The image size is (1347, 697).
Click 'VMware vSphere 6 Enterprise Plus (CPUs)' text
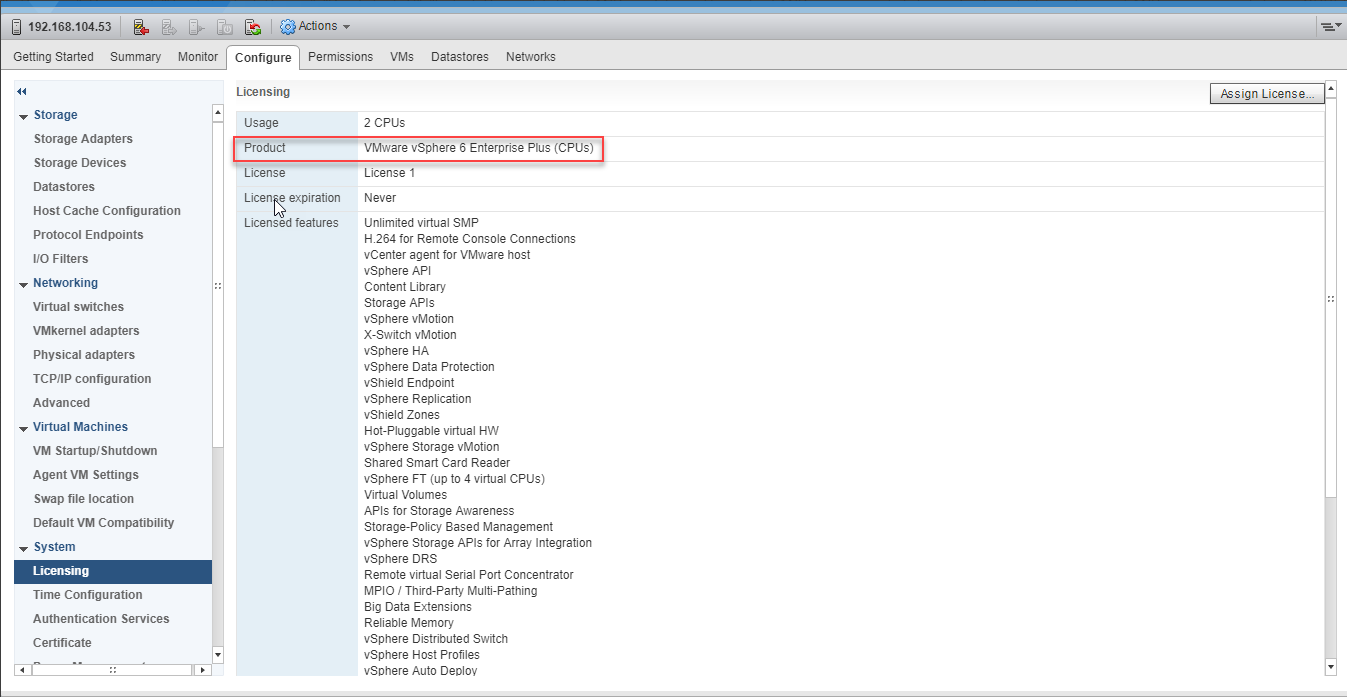(478, 148)
